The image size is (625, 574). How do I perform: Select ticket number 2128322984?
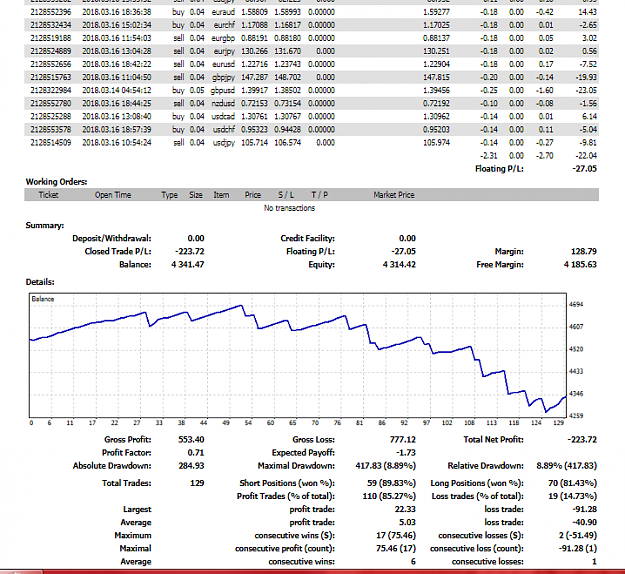click(51, 90)
